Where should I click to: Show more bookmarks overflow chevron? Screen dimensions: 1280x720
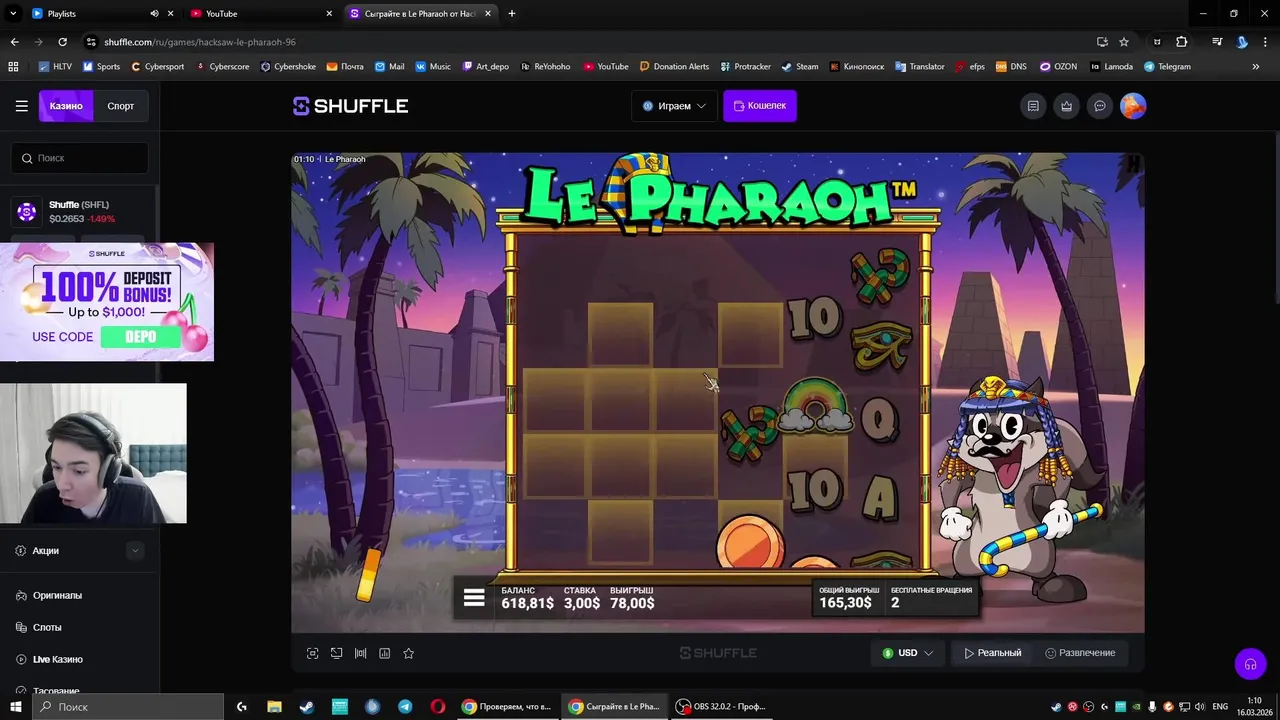(1256, 67)
